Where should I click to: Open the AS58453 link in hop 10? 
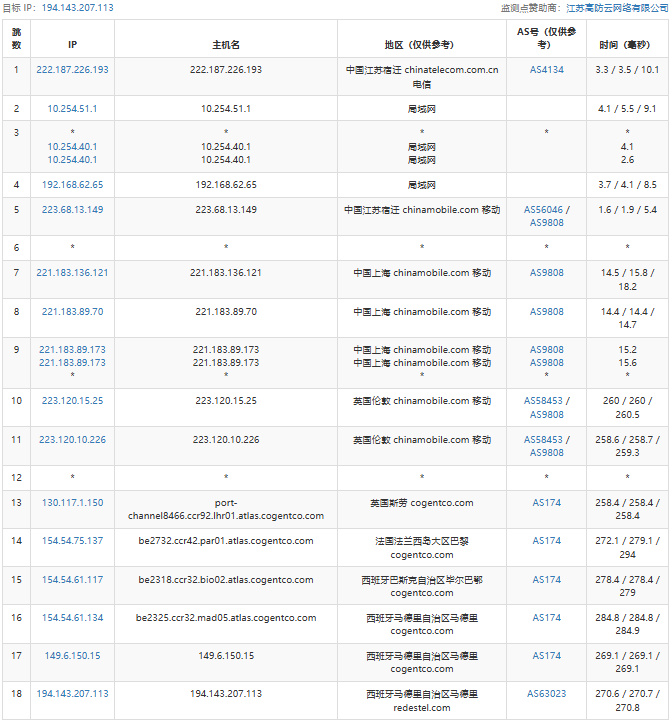click(x=544, y=401)
